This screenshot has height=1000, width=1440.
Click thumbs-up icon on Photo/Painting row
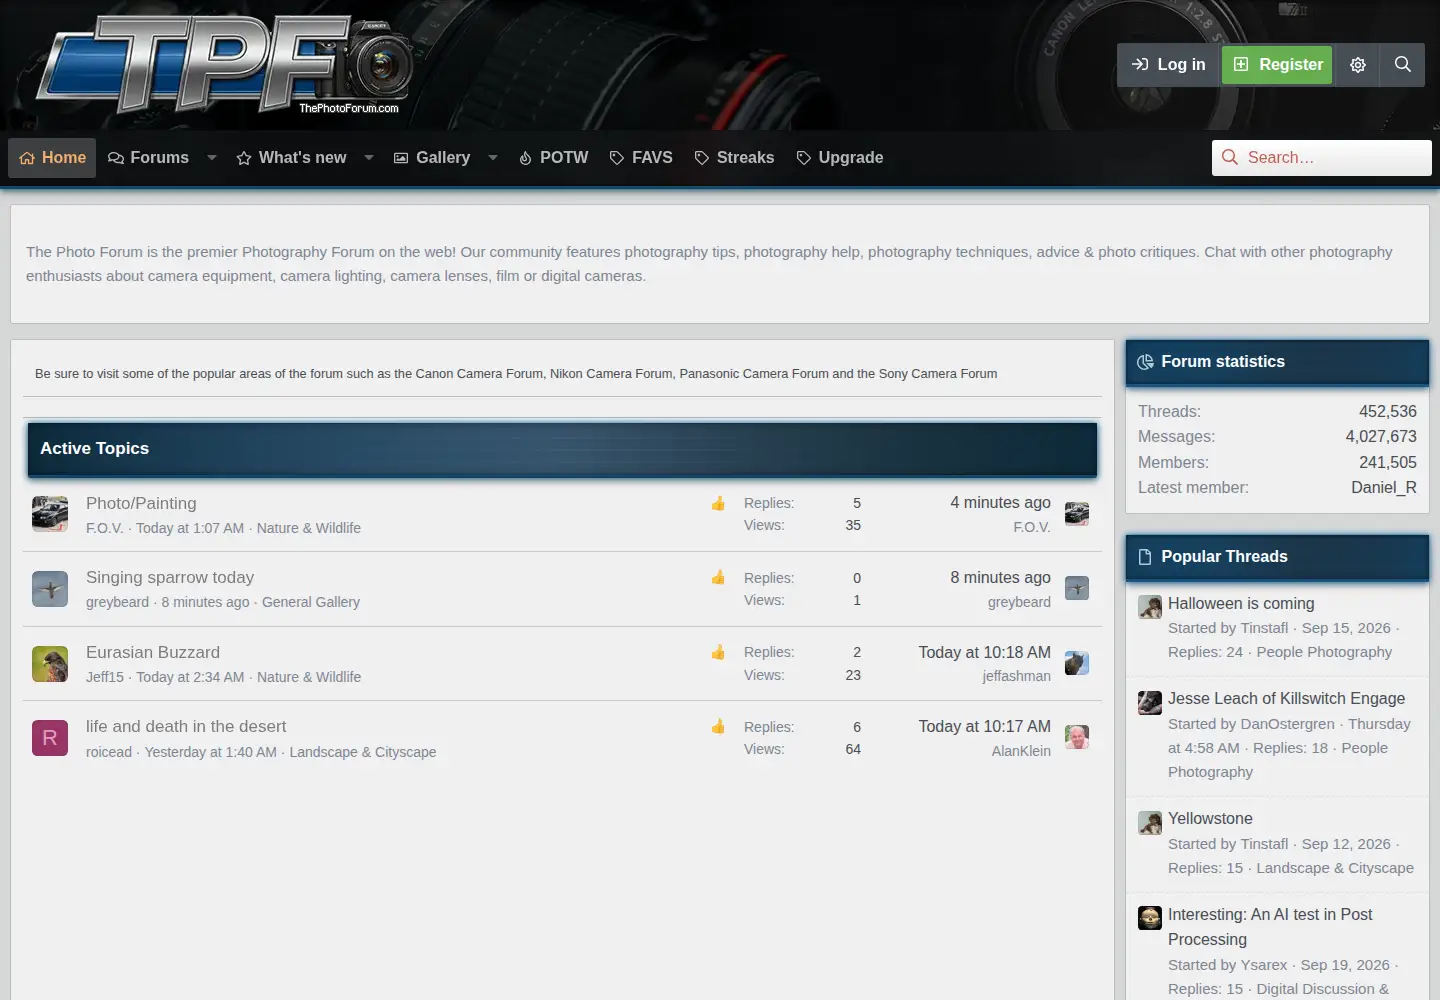point(718,503)
